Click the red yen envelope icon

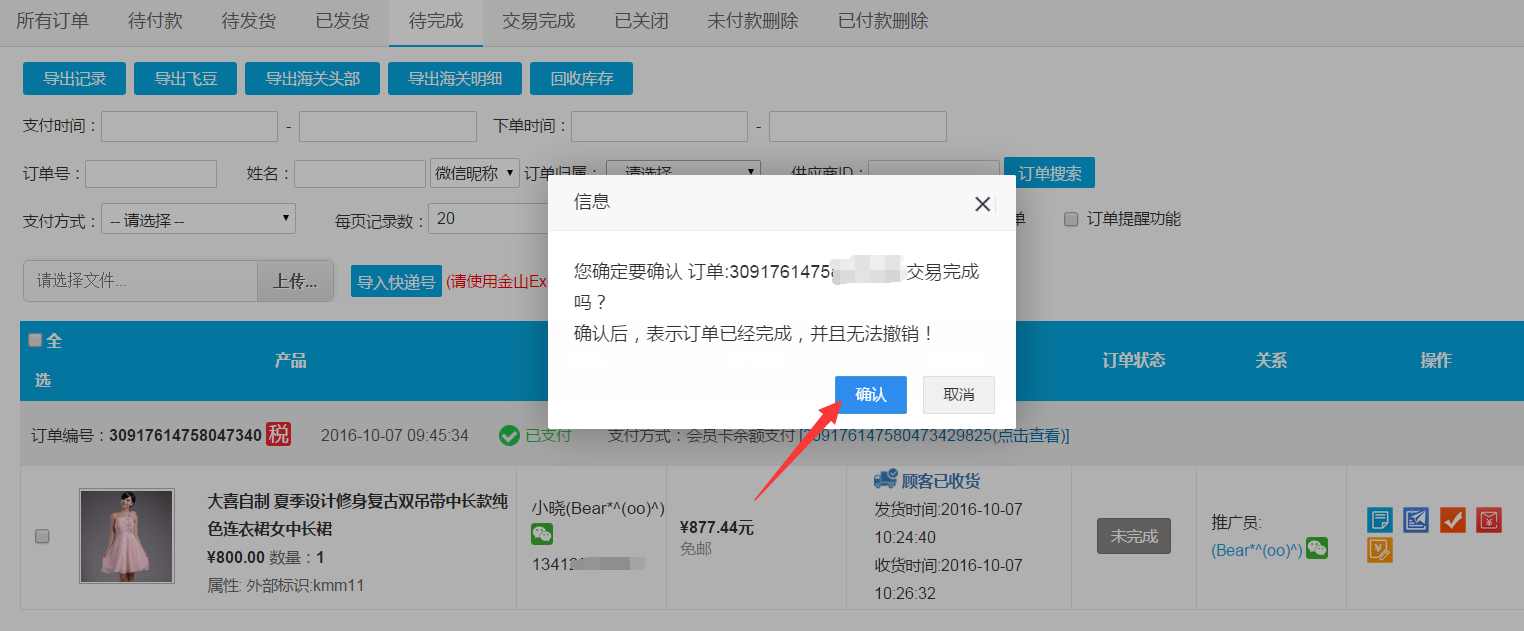click(1489, 520)
